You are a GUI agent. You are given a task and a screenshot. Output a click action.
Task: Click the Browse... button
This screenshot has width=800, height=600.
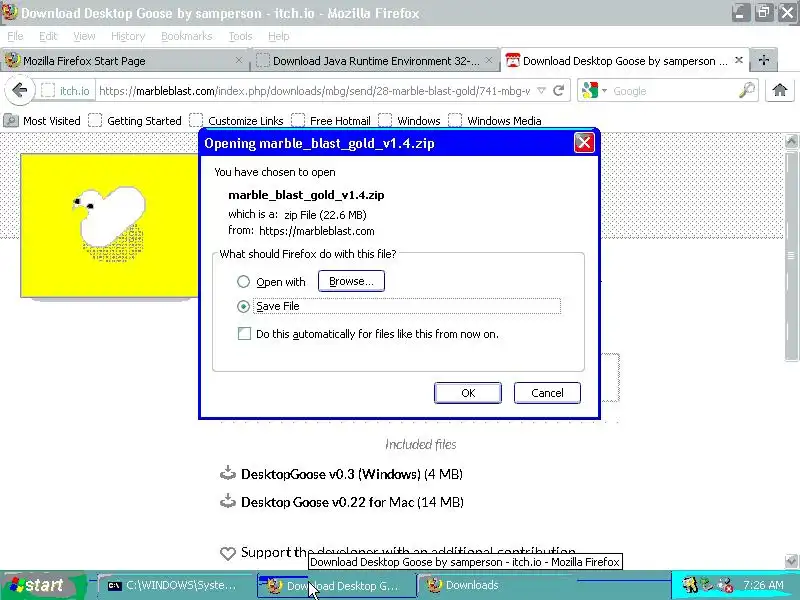(x=351, y=281)
